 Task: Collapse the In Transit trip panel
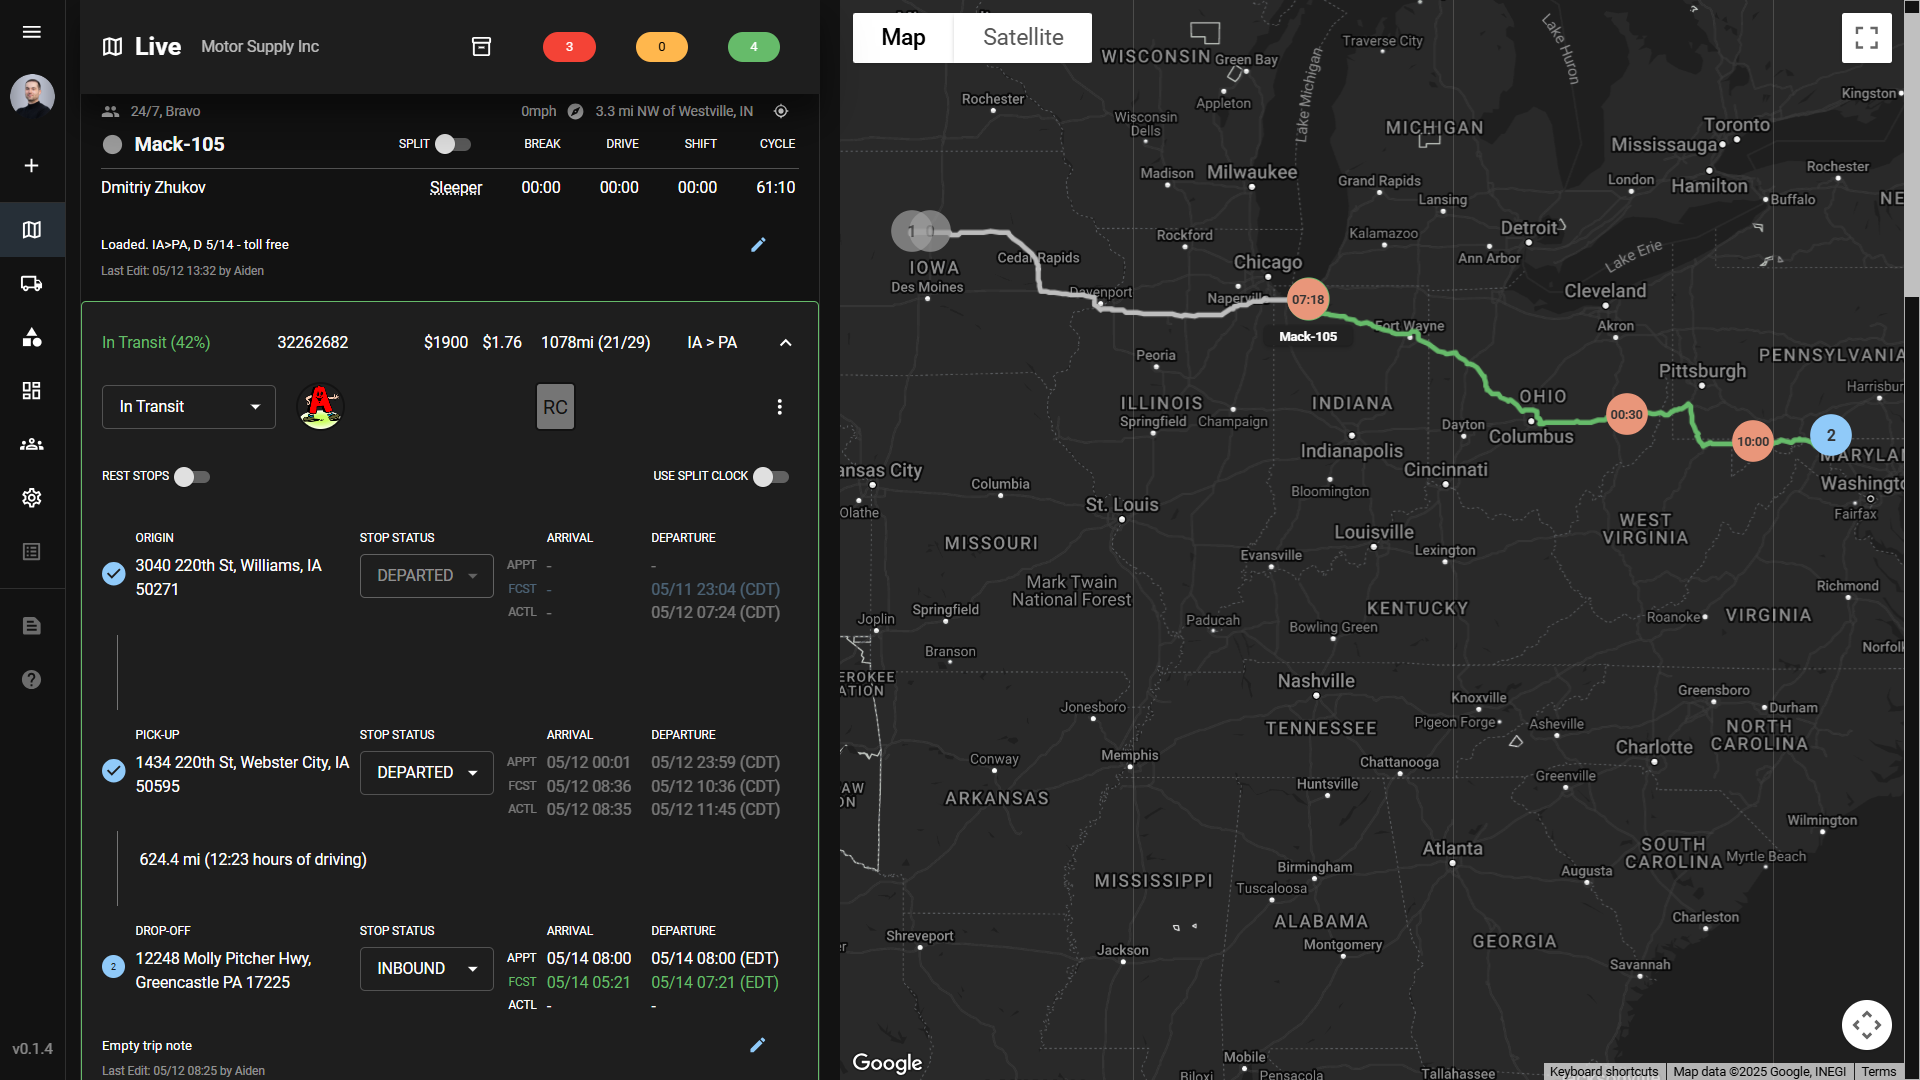[786, 343]
